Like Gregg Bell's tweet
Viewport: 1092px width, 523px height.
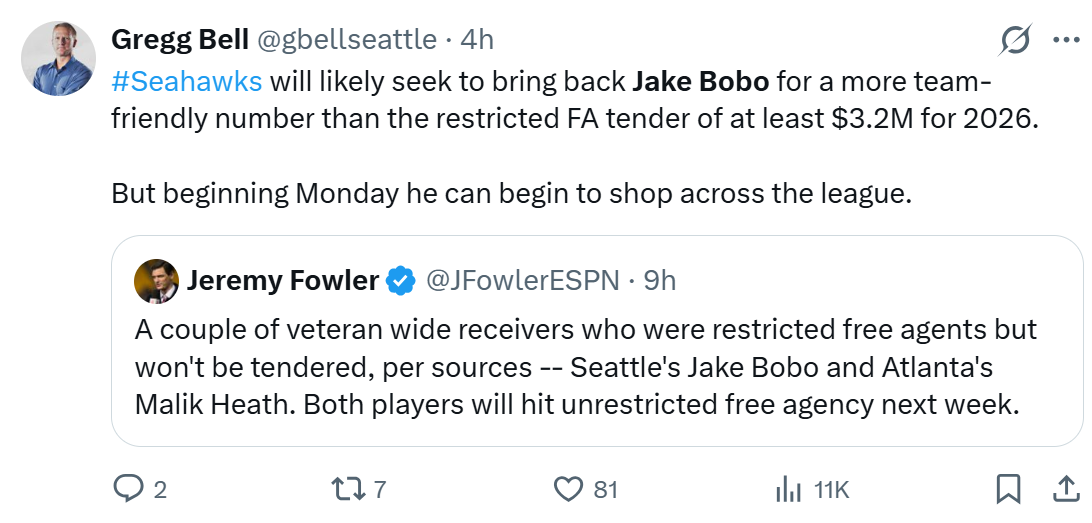click(569, 488)
